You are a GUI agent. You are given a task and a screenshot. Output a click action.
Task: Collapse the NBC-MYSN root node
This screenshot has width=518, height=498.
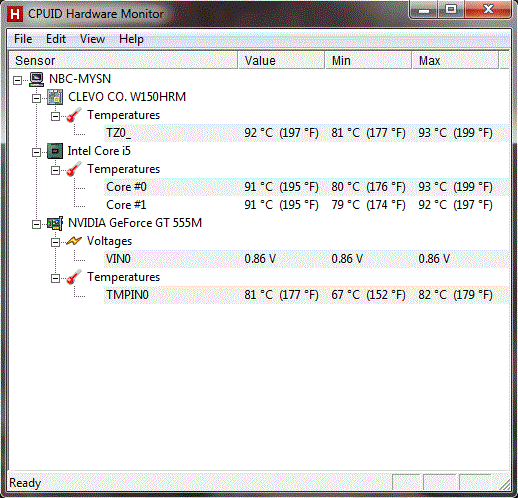pos(17,80)
